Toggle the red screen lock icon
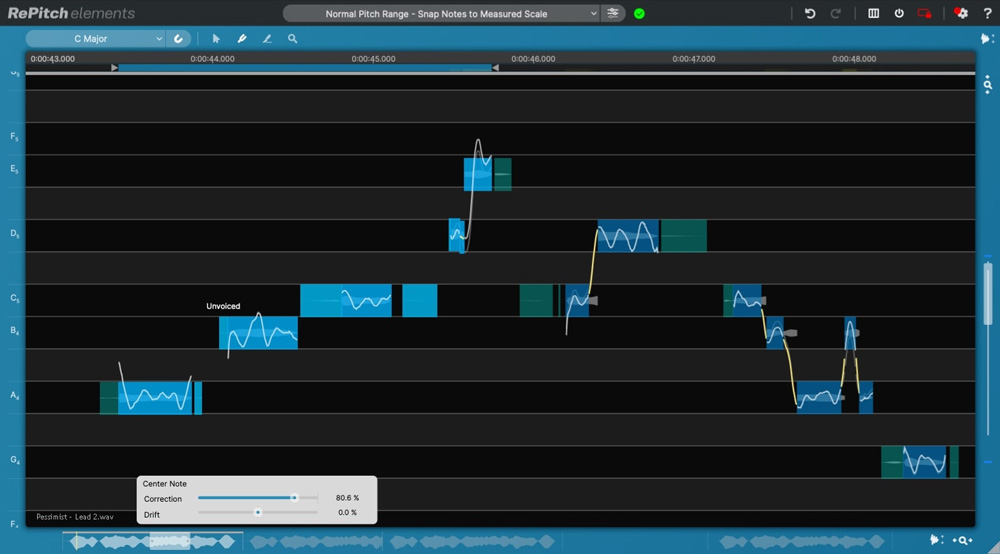Screen dimensions: 1000x554 point(924,13)
